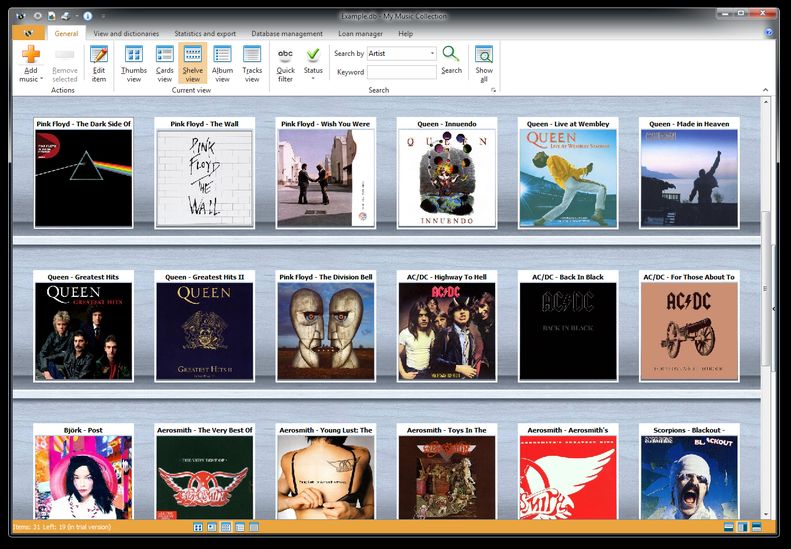Click the ribbon help icon at right
Image resolution: width=791 pixels, height=549 pixels.
769,32
